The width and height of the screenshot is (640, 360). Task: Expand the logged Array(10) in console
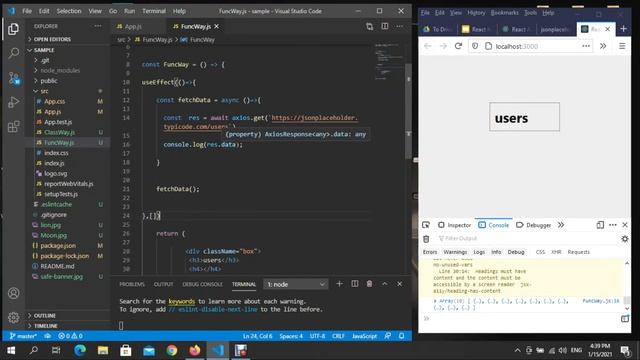point(435,301)
